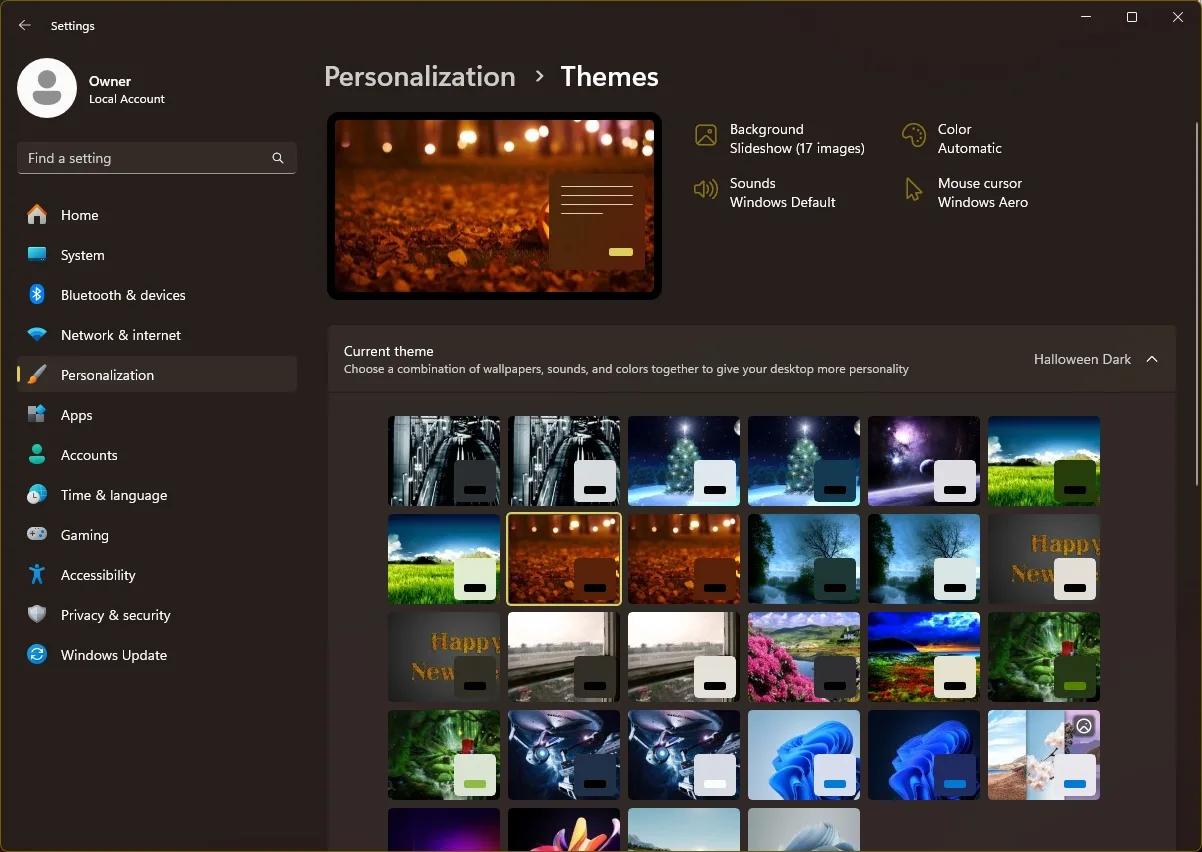Image resolution: width=1202 pixels, height=852 pixels.
Task: Click the Network Wi-Fi icon in sidebar
Action: pos(37,335)
